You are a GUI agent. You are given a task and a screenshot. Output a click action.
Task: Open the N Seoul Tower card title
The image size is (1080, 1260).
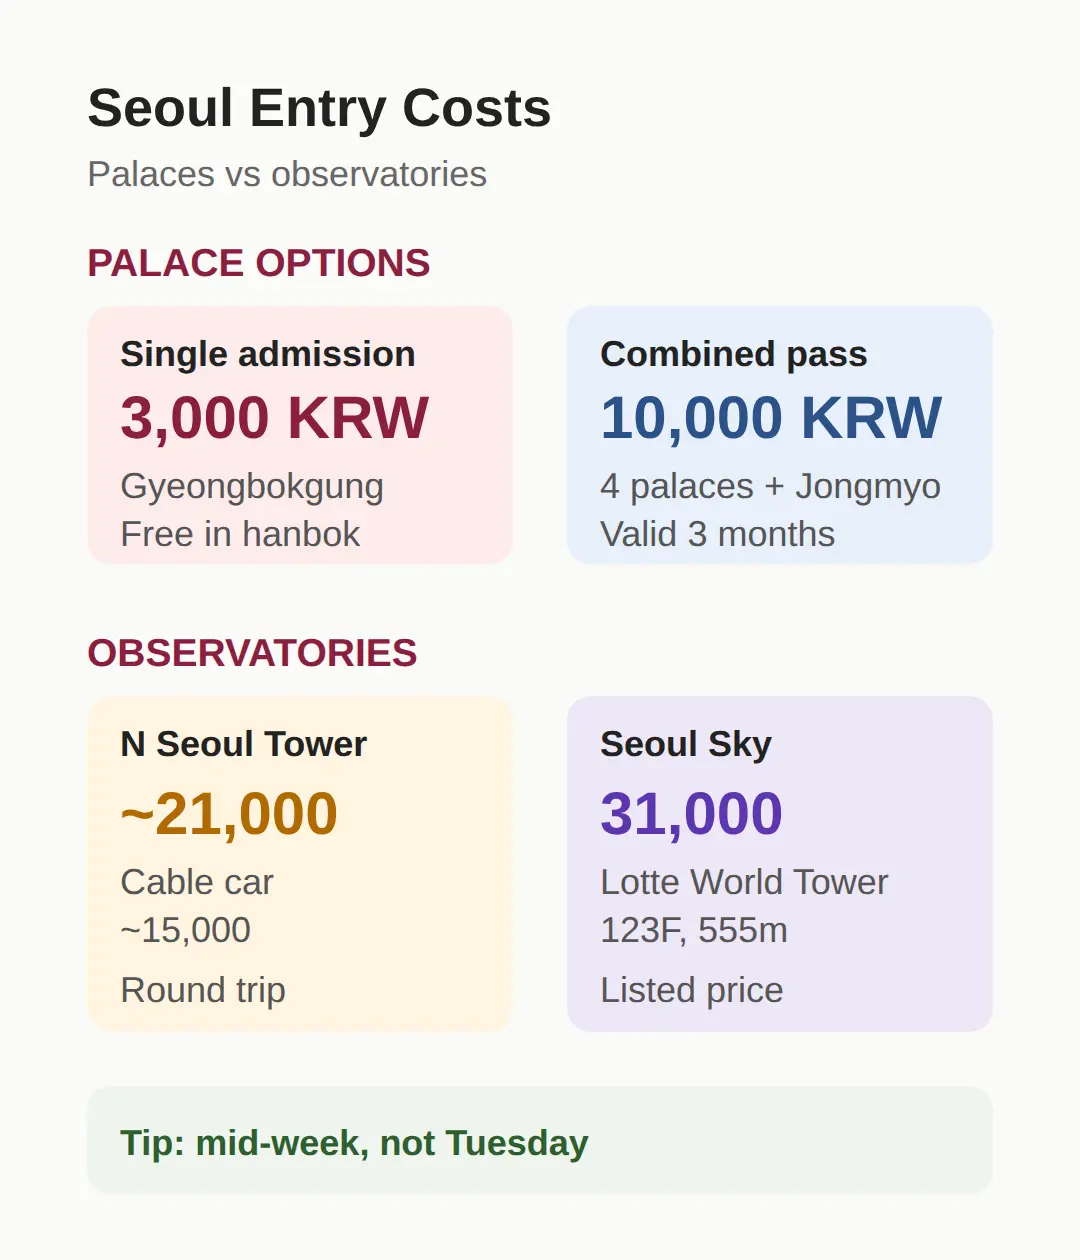pos(244,744)
